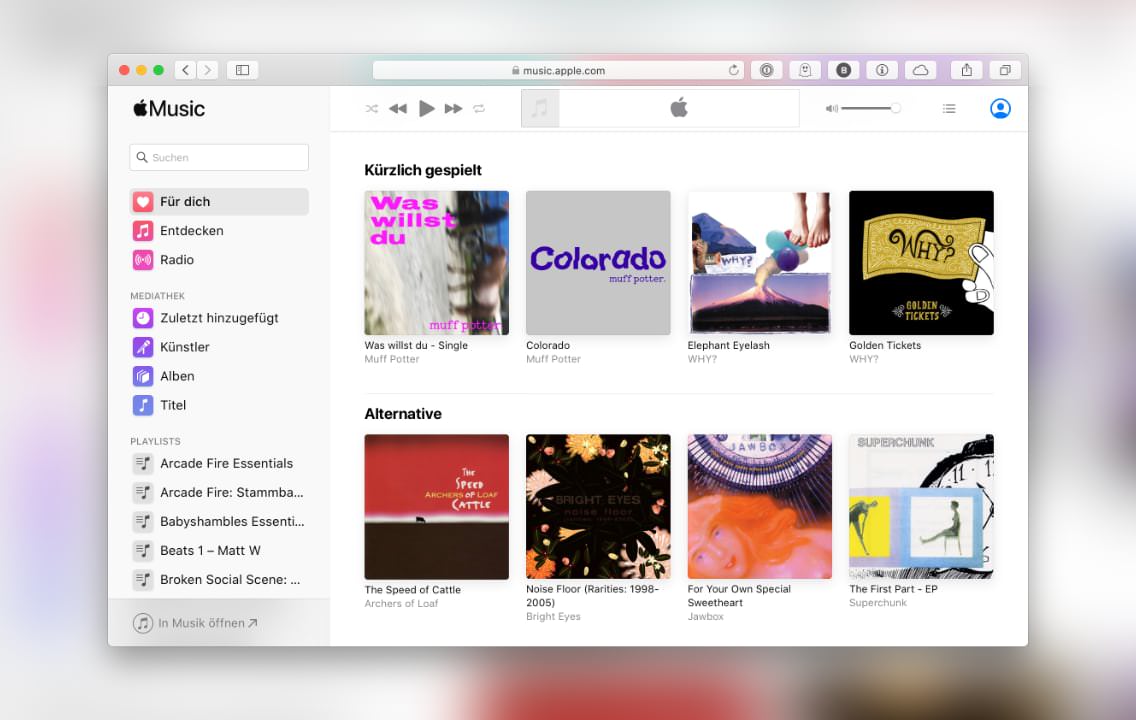Toggle shuffle playback
This screenshot has width=1136, height=720.
372,109
